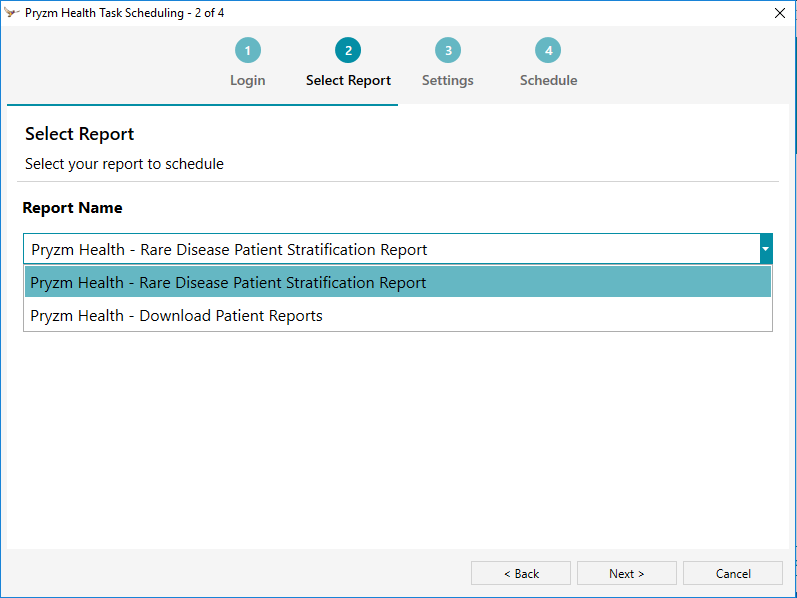The image size is (797, 598).
Task: Click the 'Select Report' page heading
Action: coord(79,134)
